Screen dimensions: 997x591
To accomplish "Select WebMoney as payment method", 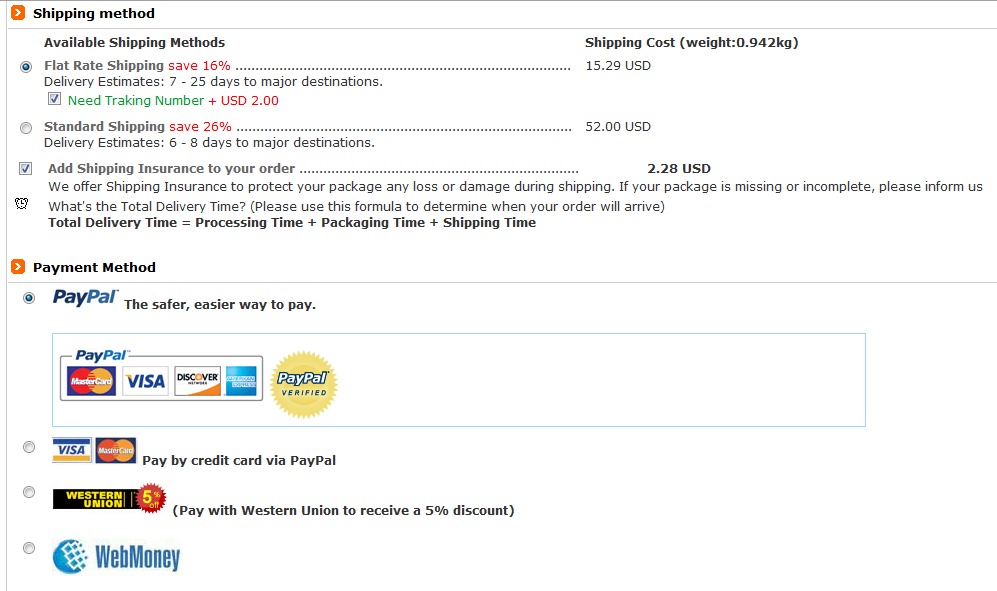I will tap(29, 547).
